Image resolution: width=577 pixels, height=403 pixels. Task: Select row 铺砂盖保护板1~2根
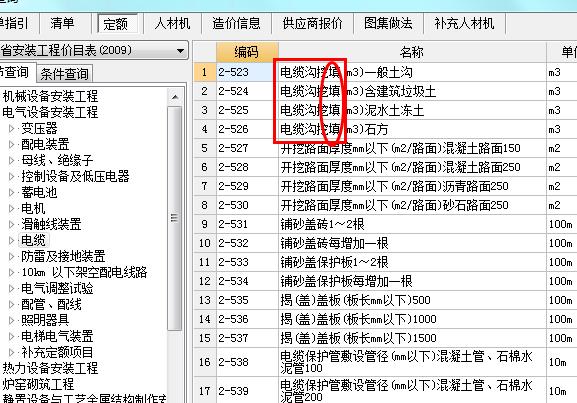pos(412,262)
